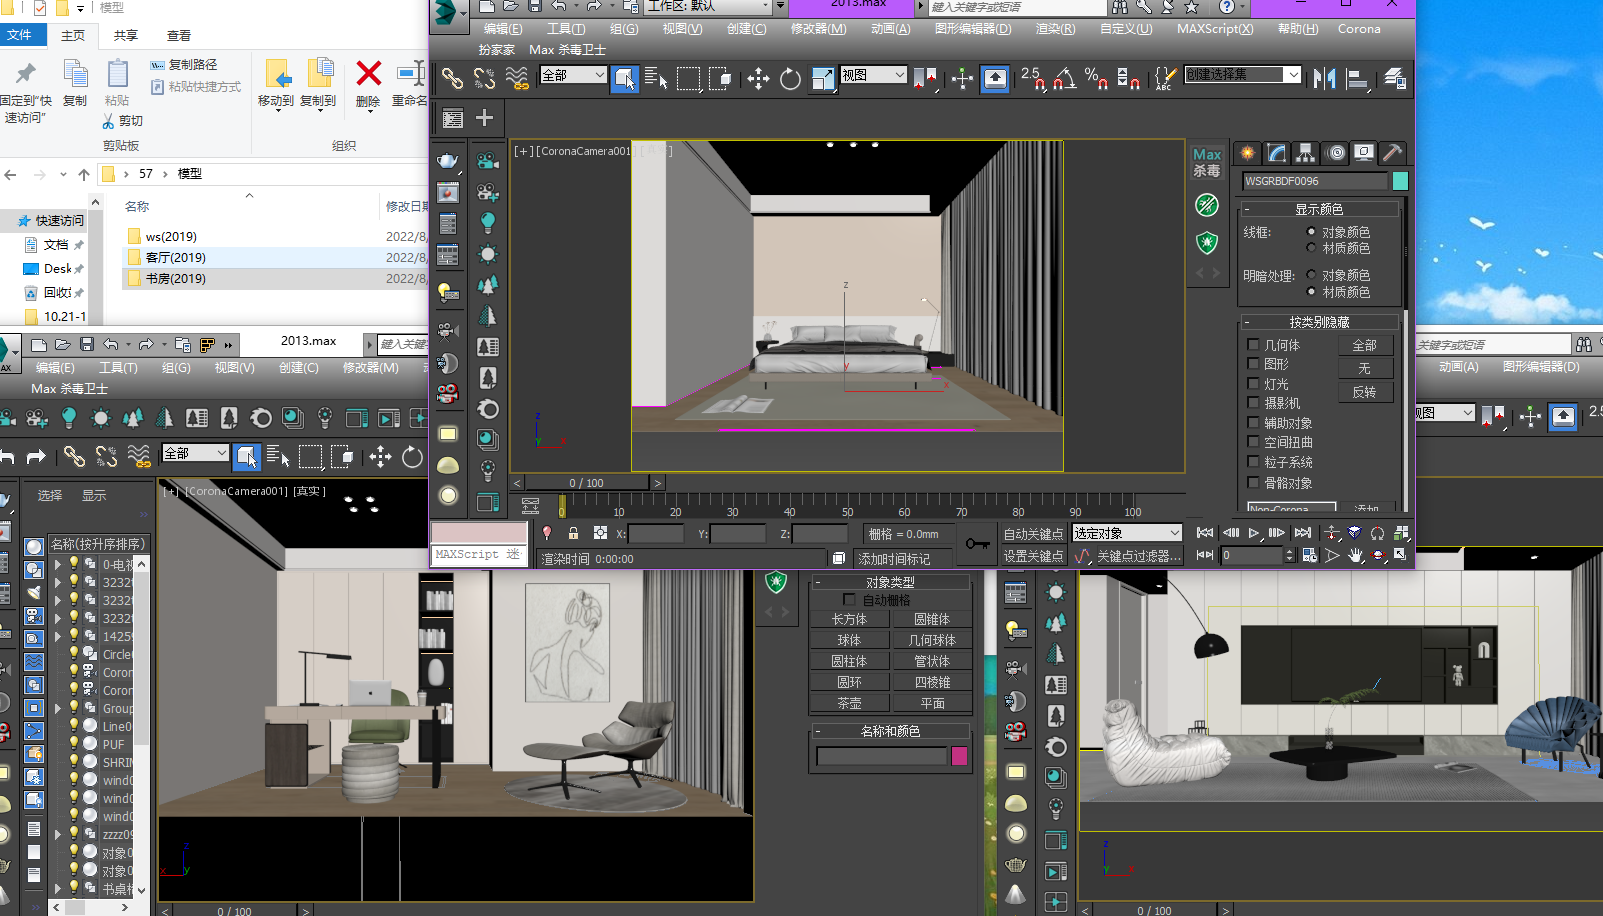Open Select by Name in front 3ds Max window

[x=656, y=78]
